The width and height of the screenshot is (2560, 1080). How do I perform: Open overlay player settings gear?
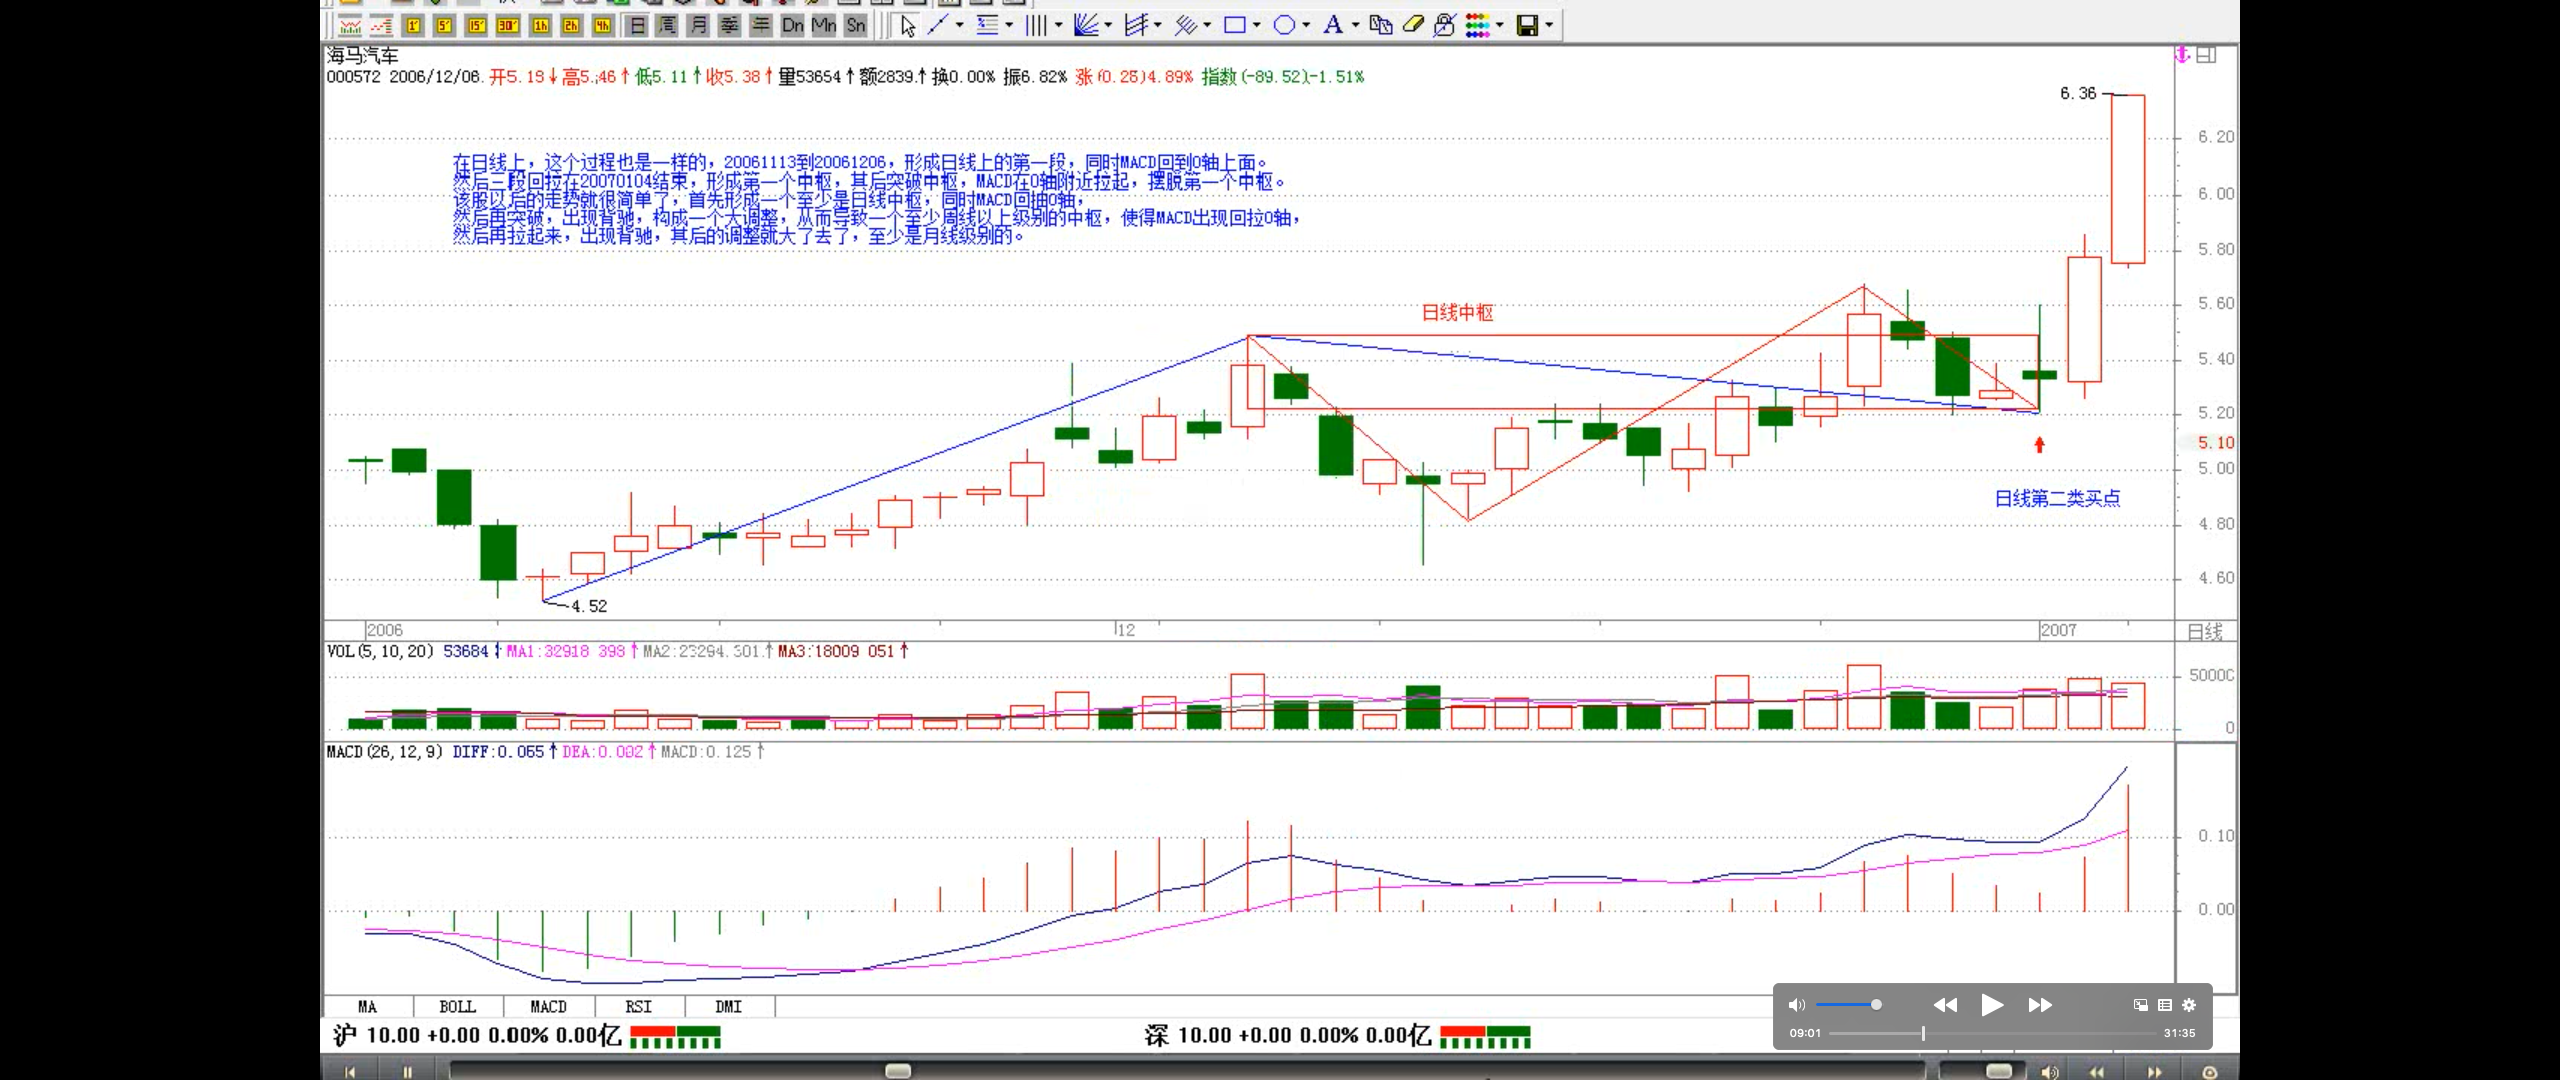pos(2189,1005)
